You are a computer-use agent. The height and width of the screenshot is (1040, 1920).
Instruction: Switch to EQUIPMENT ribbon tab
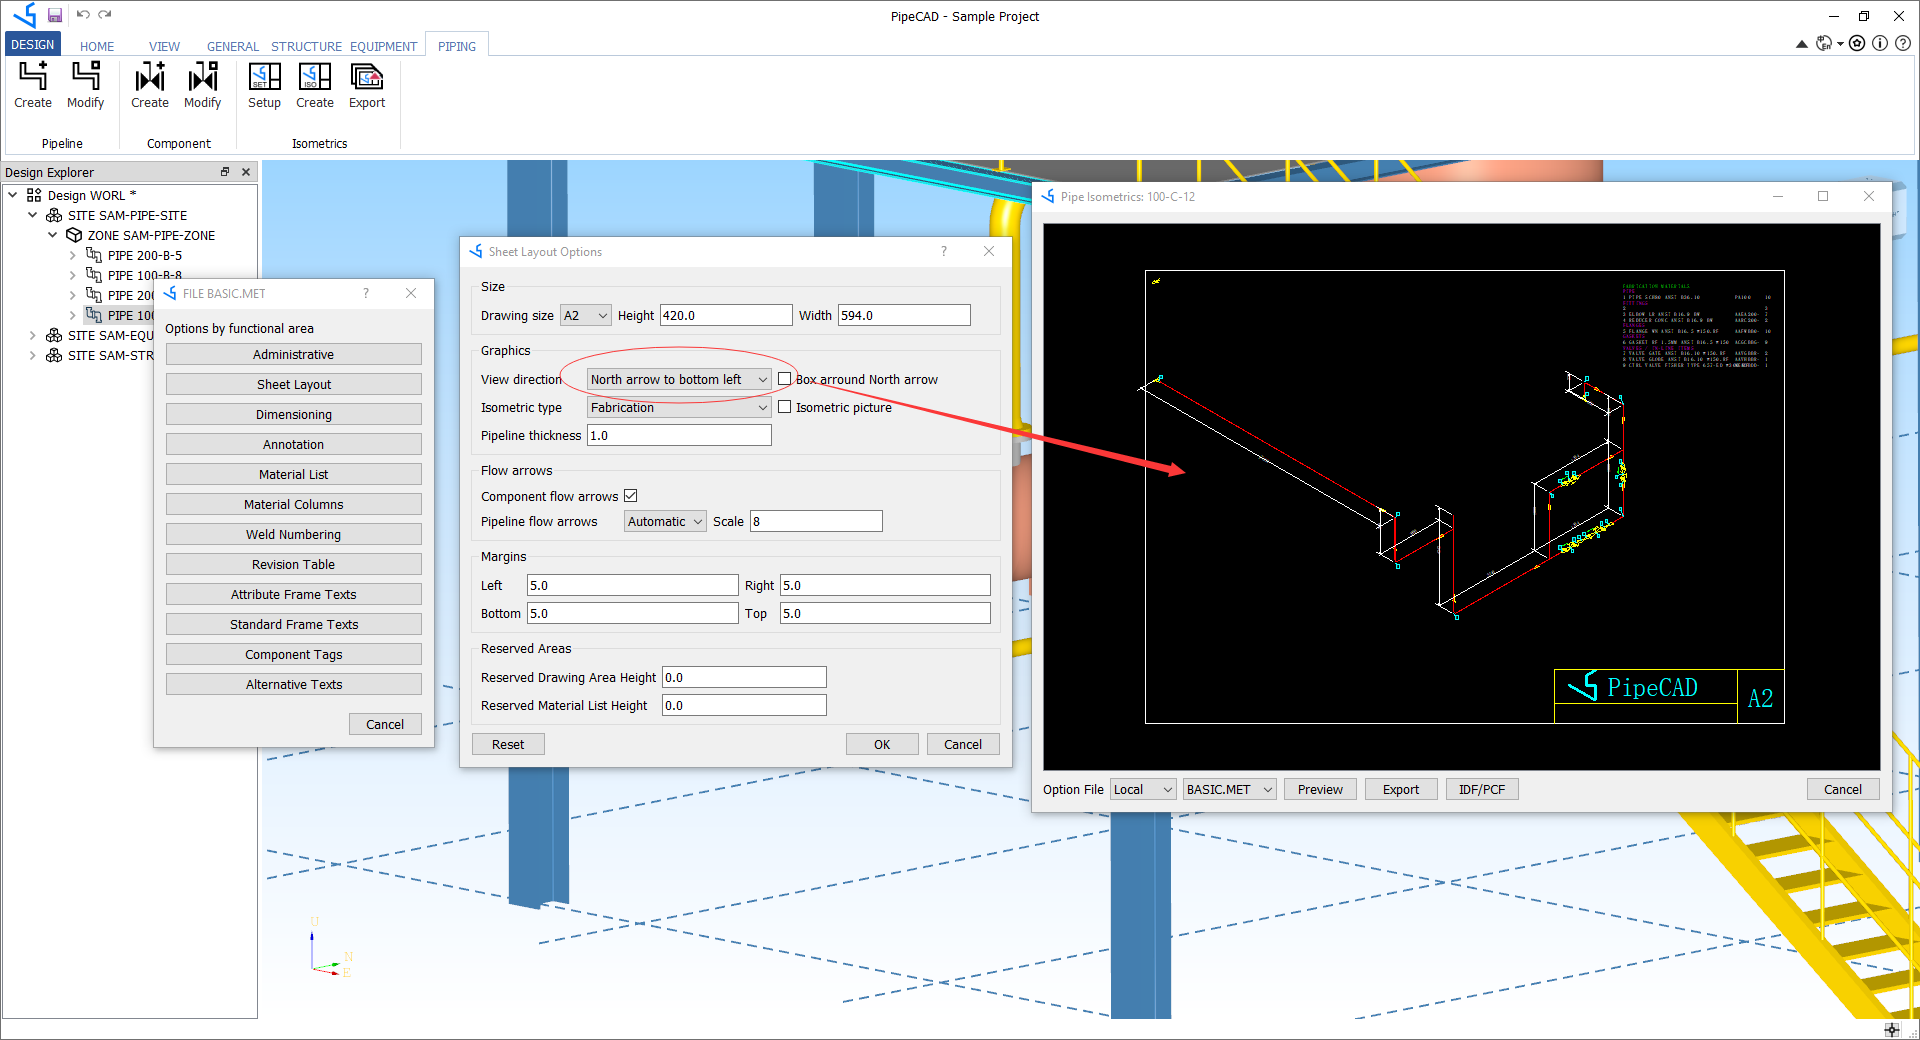[x=383, y=46]
